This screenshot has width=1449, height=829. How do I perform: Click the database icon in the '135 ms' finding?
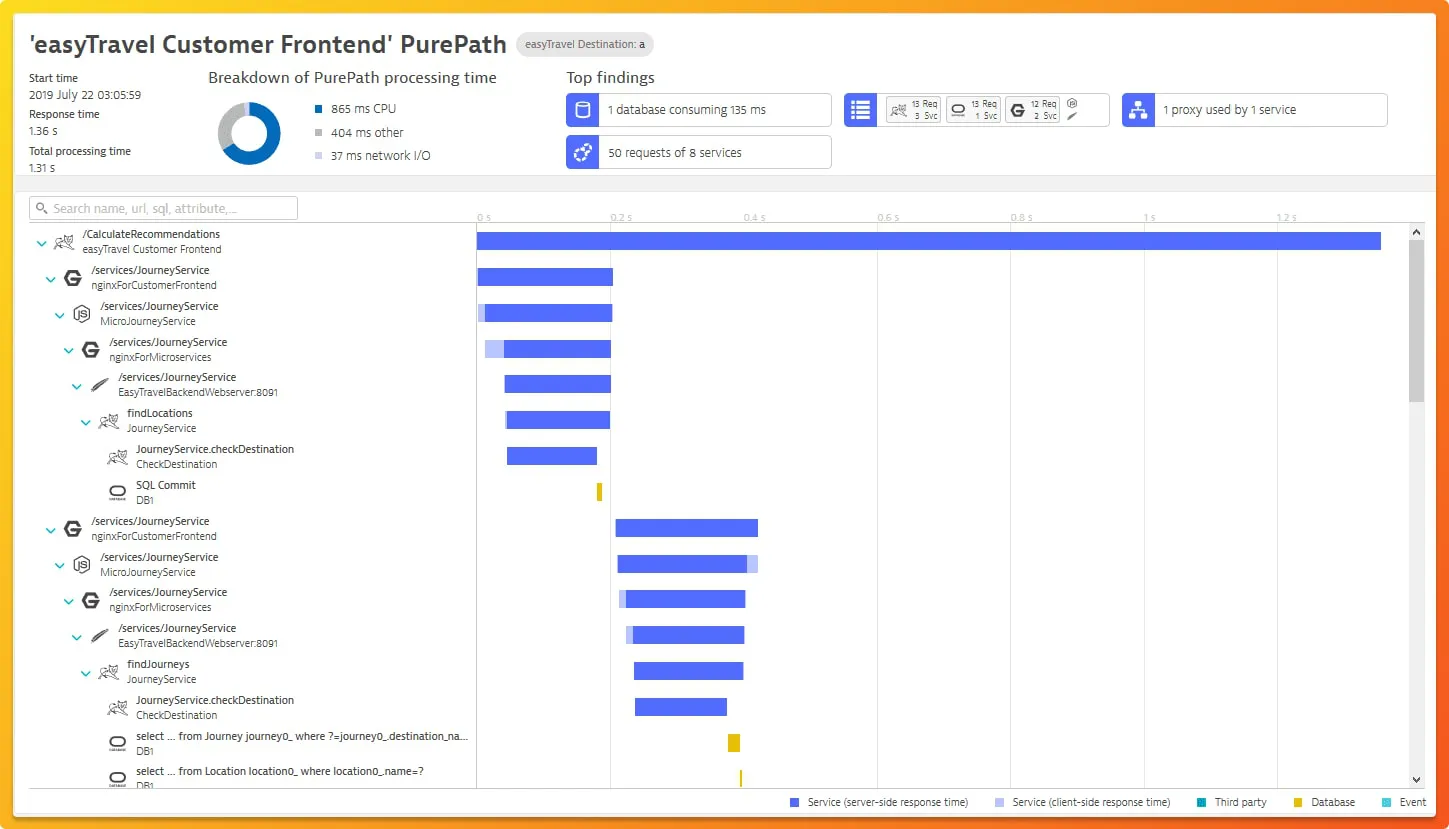pos(583,110)
